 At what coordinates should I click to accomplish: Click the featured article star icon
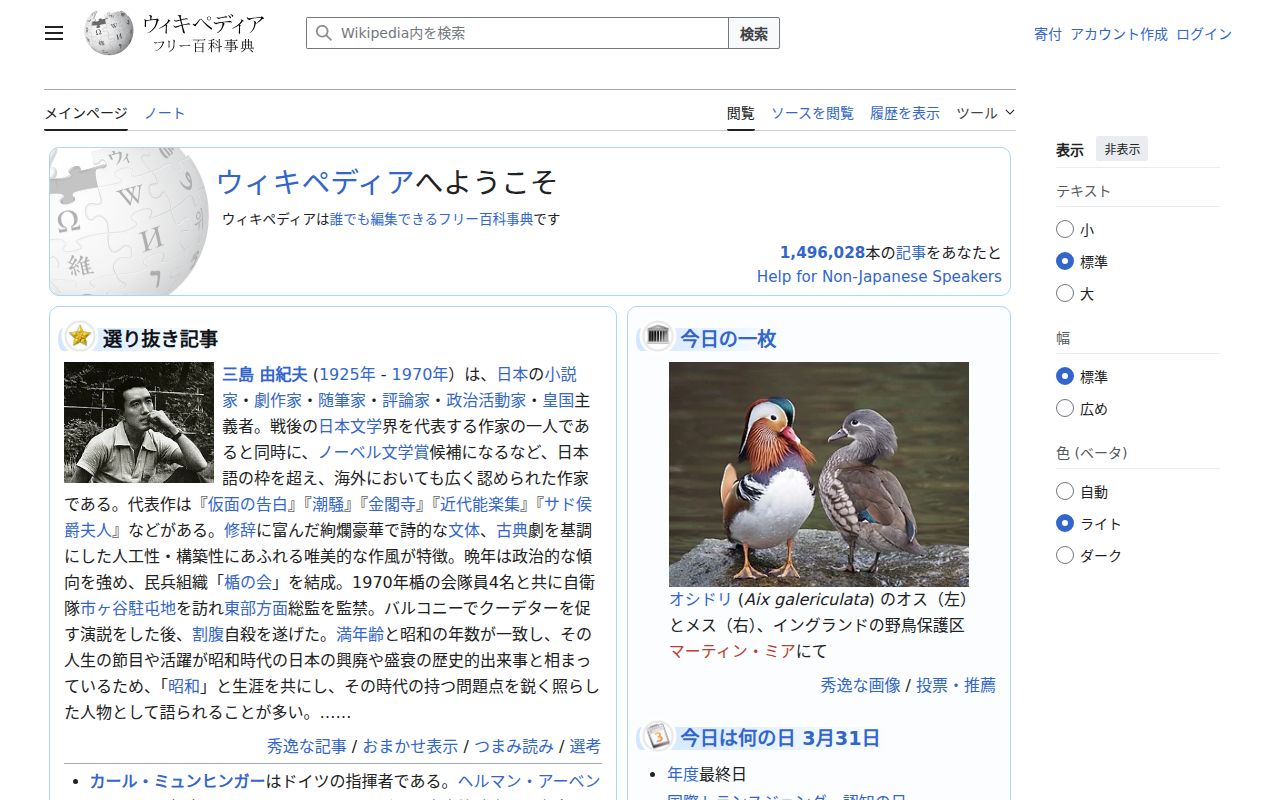[x=80, y=337]
